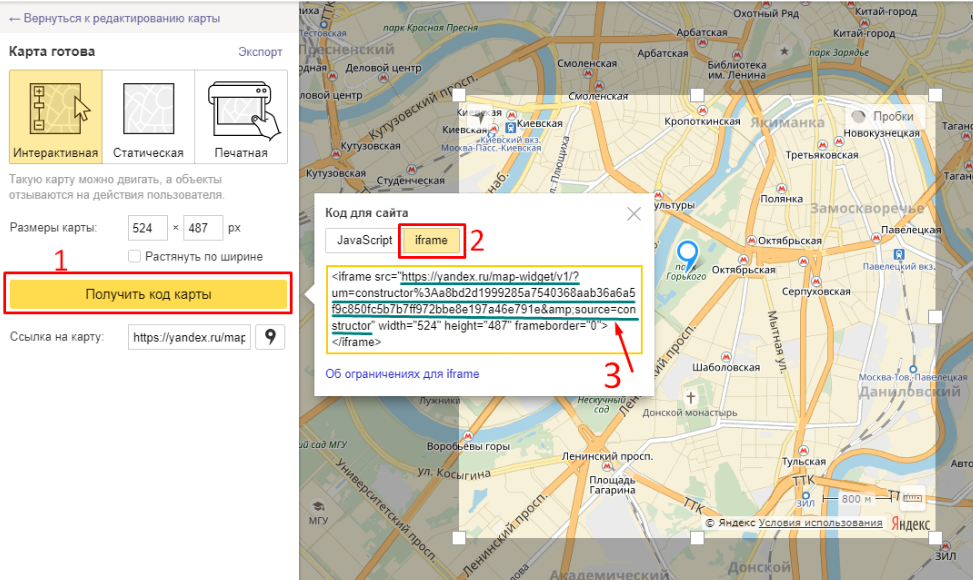Click the map height field showing 487
The height and width of the screenshot is (580, 973).
point(204,228)
